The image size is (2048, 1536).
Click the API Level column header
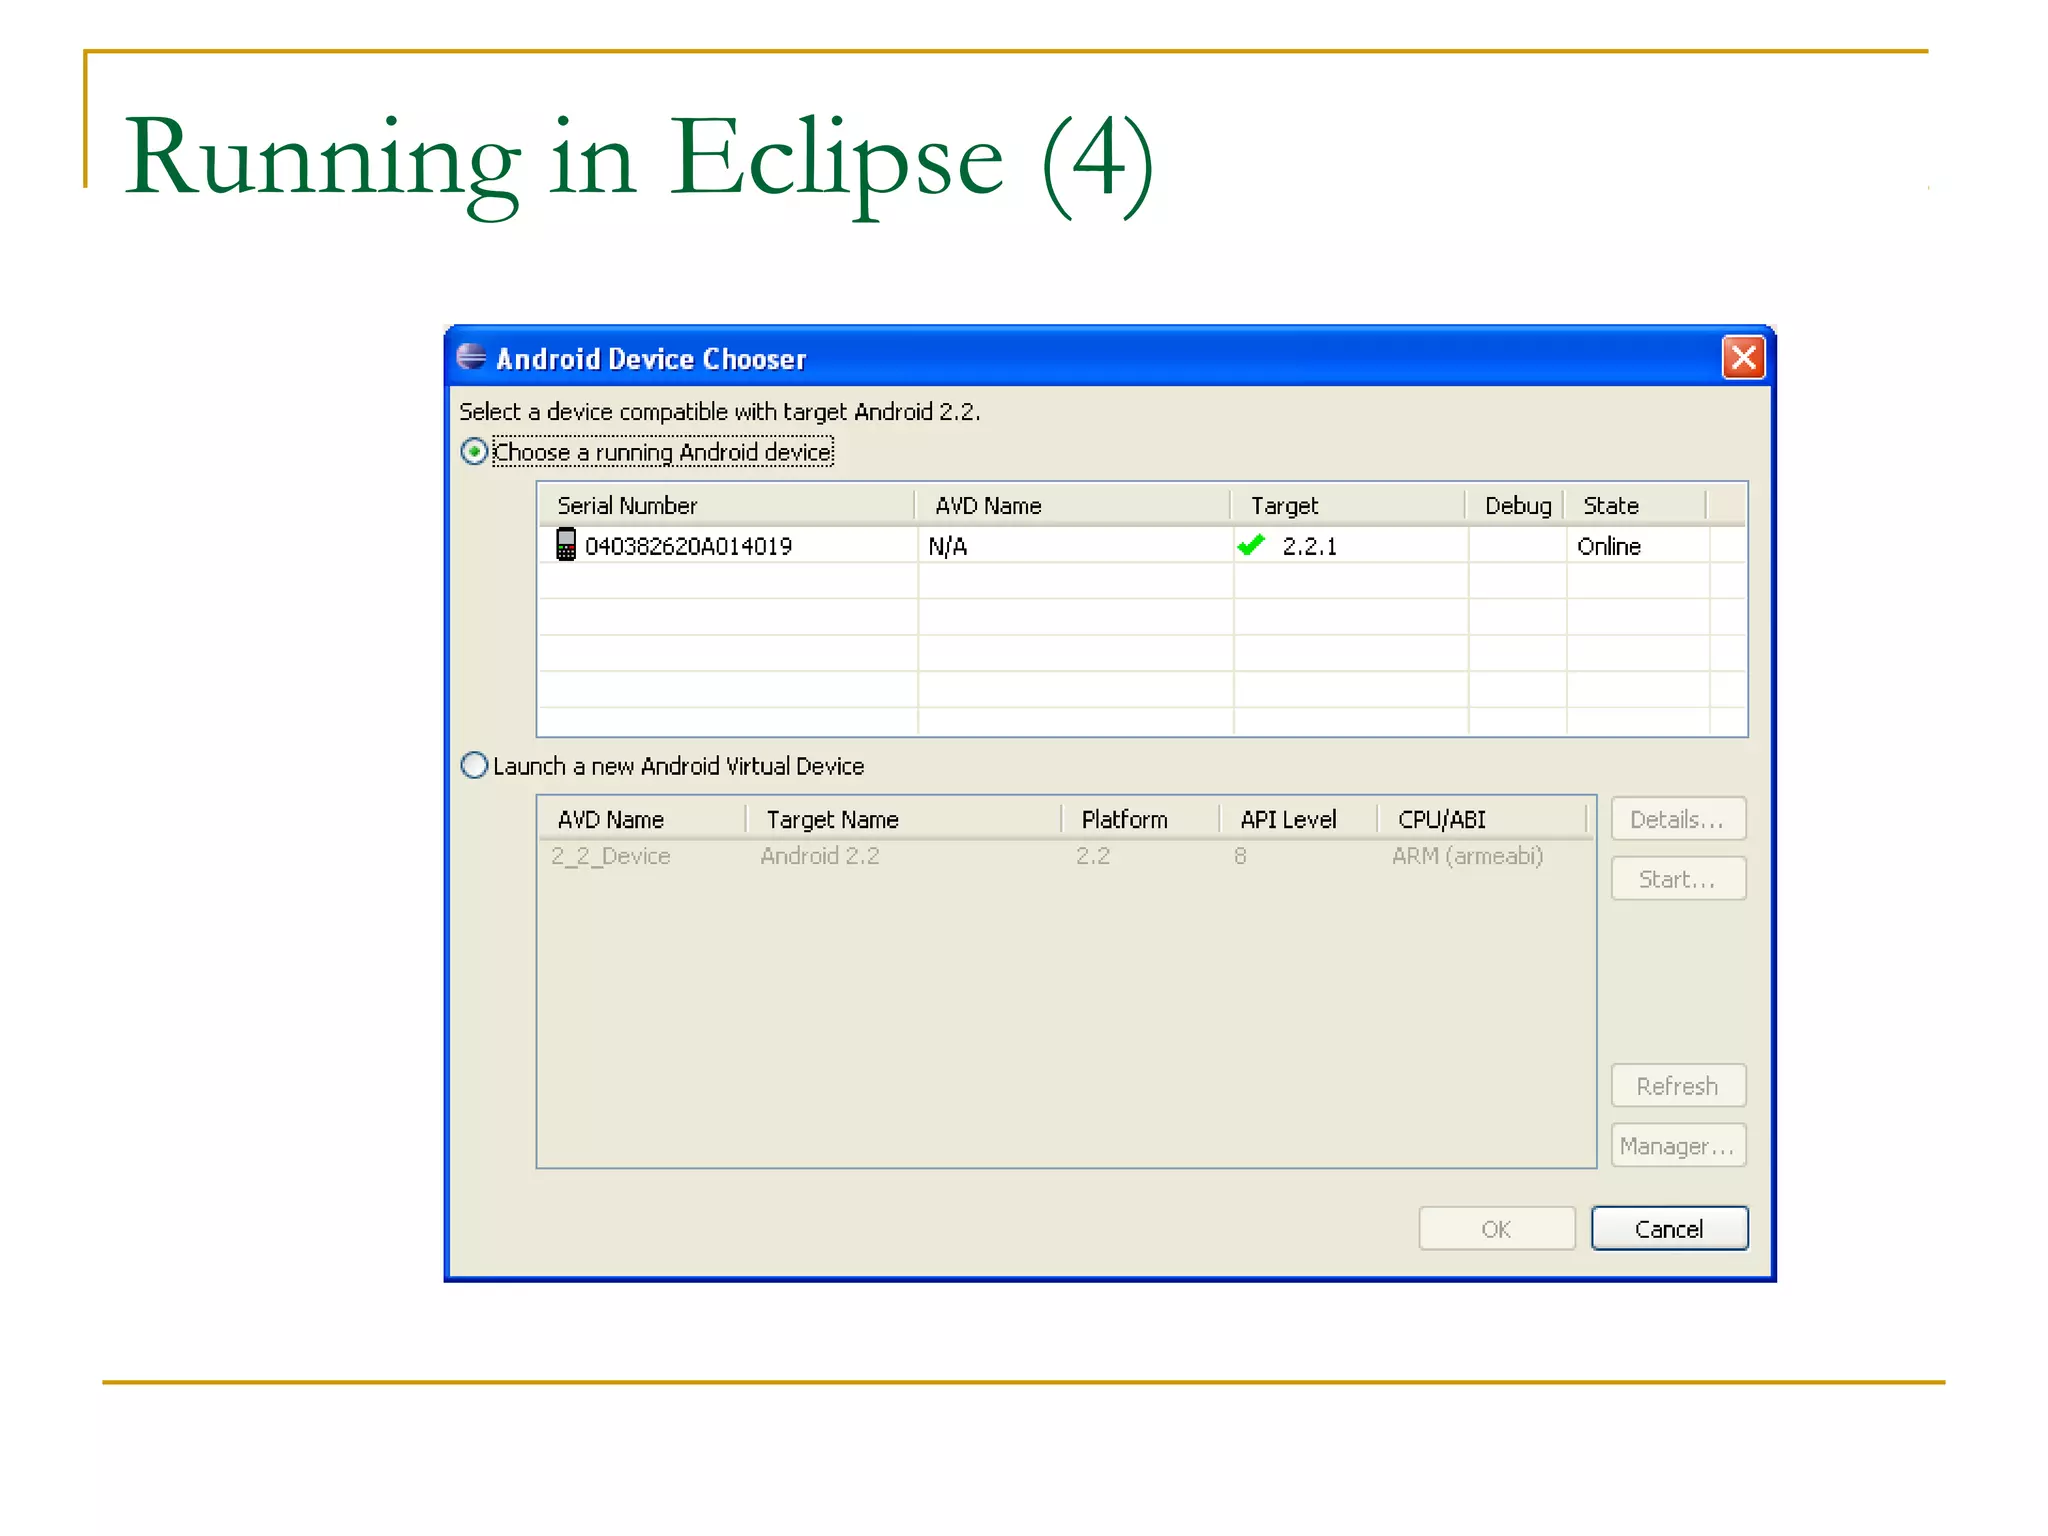[x=1299, y=819]
